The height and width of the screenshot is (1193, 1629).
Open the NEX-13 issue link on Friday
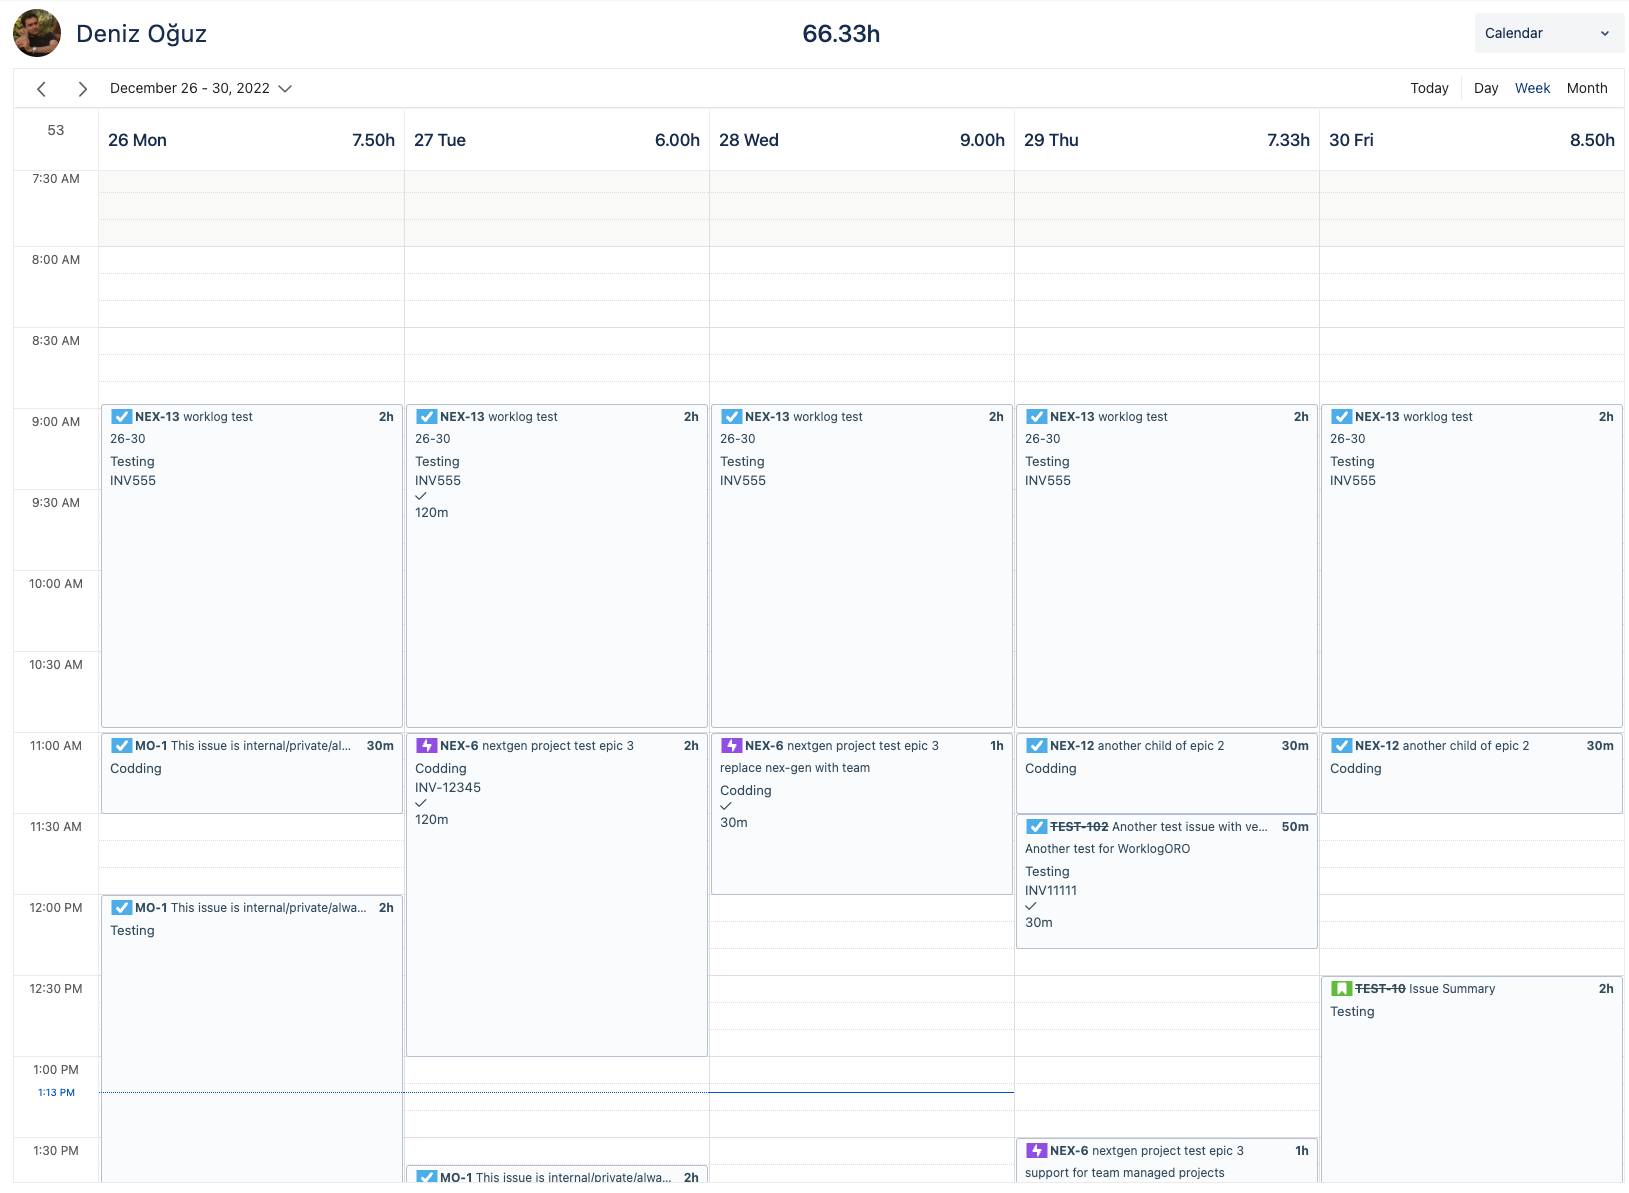(x=1377, y=417)
